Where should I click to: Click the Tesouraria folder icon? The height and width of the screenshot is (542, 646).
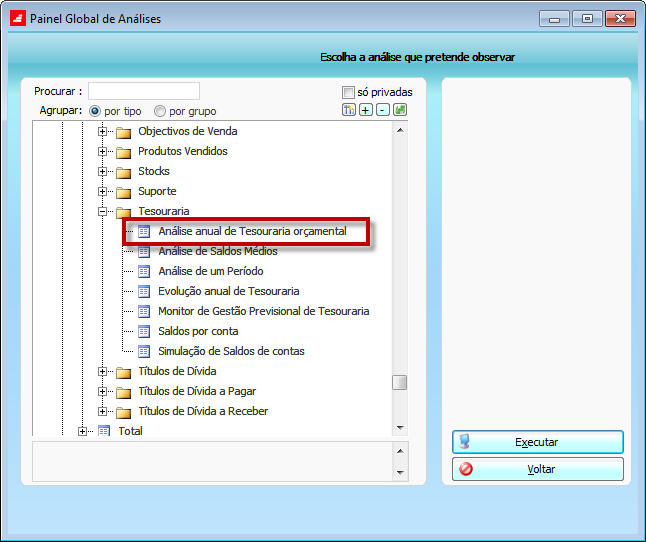[123, 212]
